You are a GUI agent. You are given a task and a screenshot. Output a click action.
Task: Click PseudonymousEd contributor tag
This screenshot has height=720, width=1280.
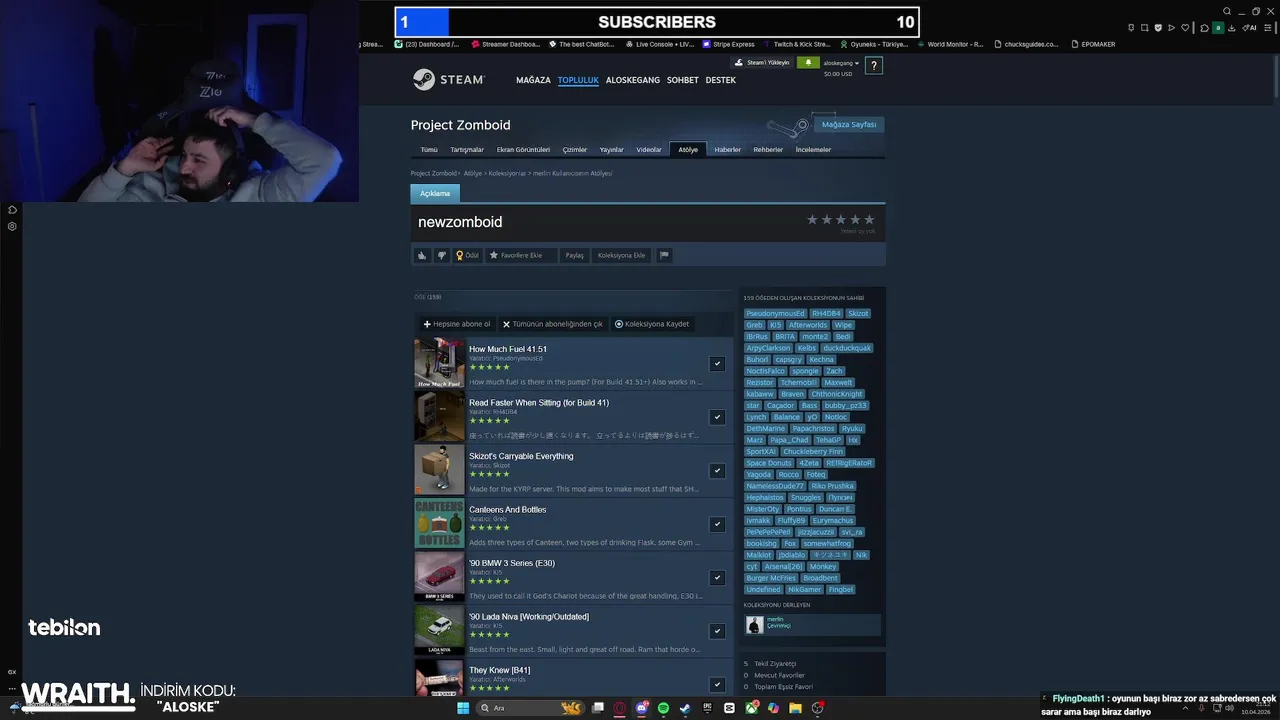(x=775, y=313)
